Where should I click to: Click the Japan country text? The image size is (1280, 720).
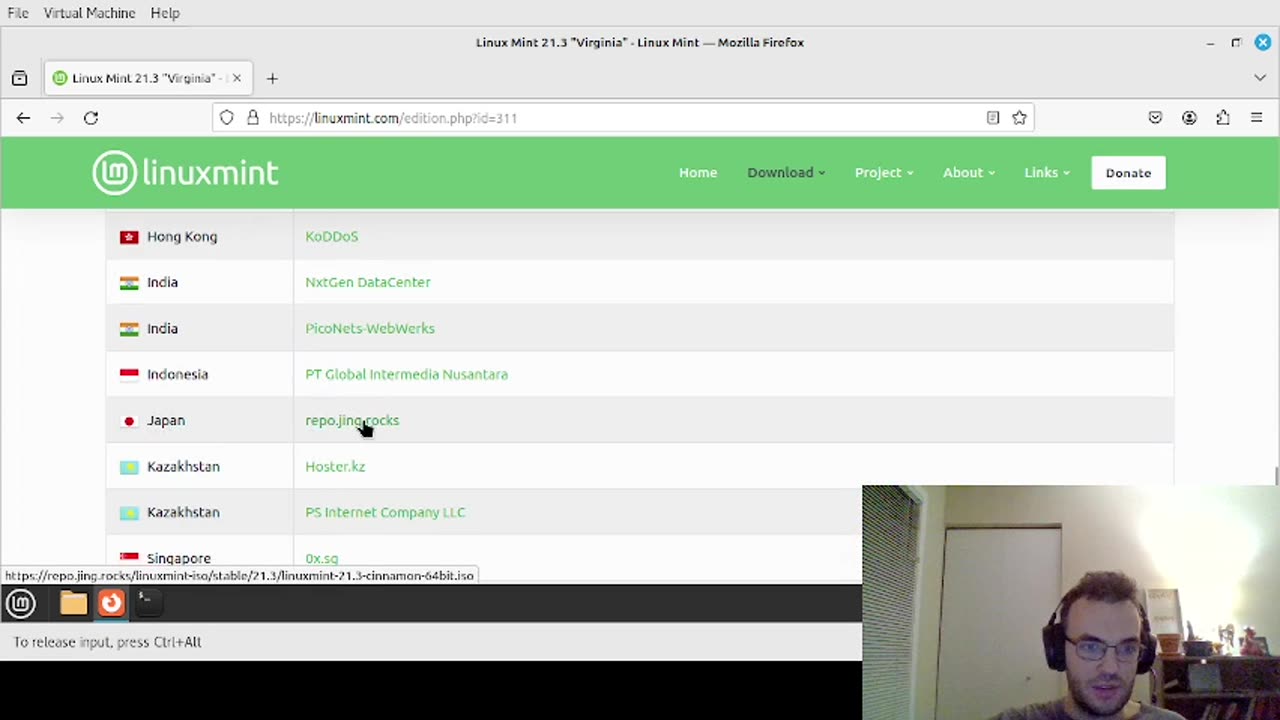pyautogui.click(x=166, y=421)
